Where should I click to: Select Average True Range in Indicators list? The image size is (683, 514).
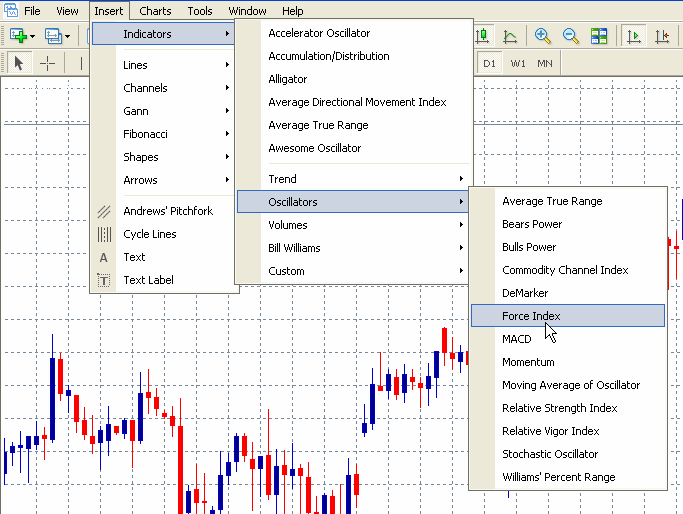click(x=353, y=125)
